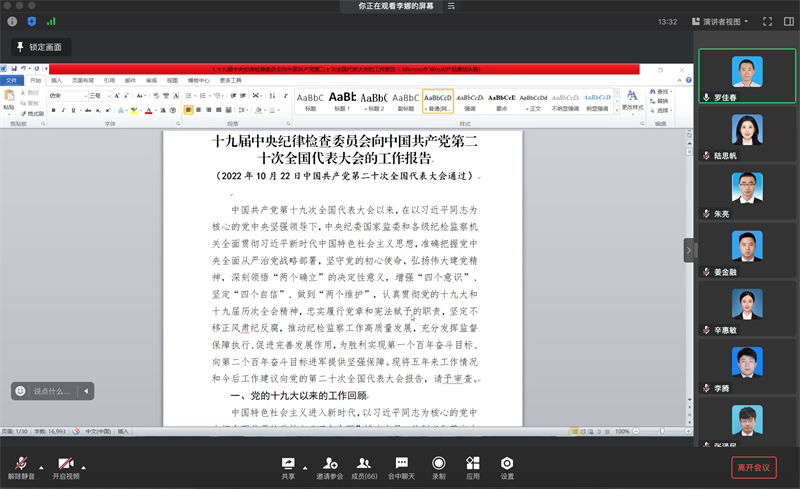
Task: Select participant 罗佳春's video tile
Action: coord(747,76)
